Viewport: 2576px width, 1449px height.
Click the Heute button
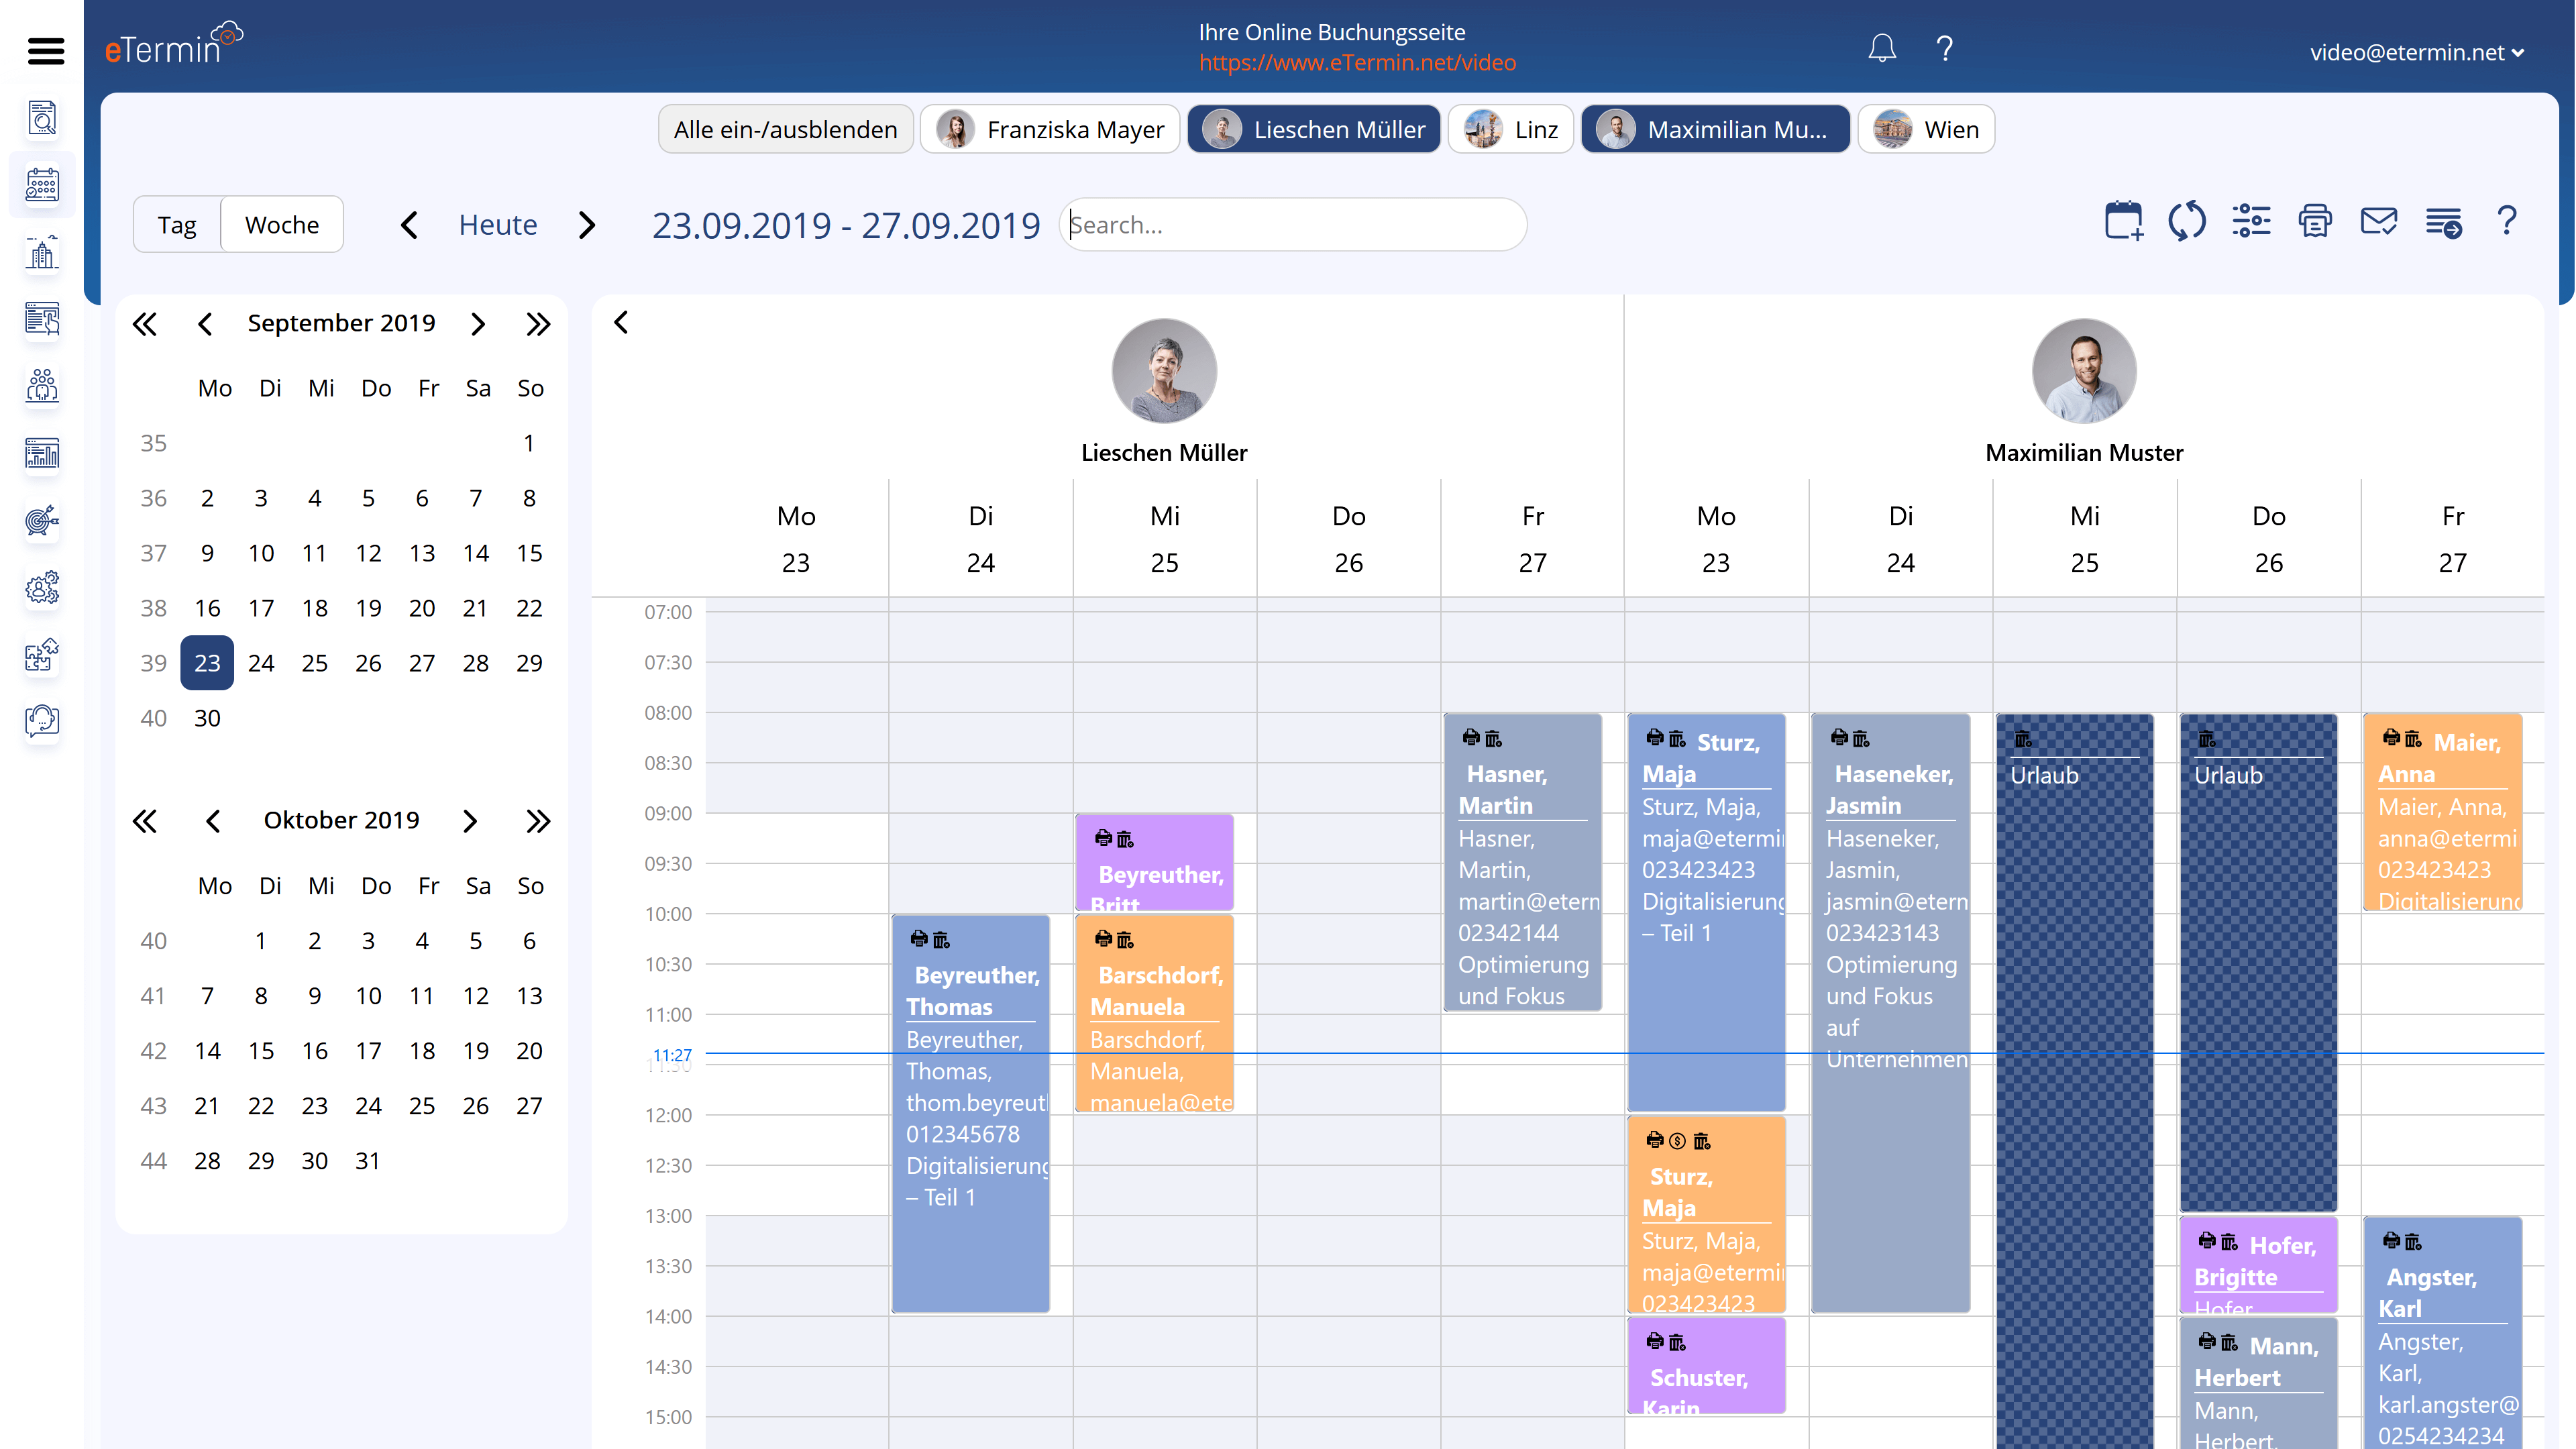498,225
